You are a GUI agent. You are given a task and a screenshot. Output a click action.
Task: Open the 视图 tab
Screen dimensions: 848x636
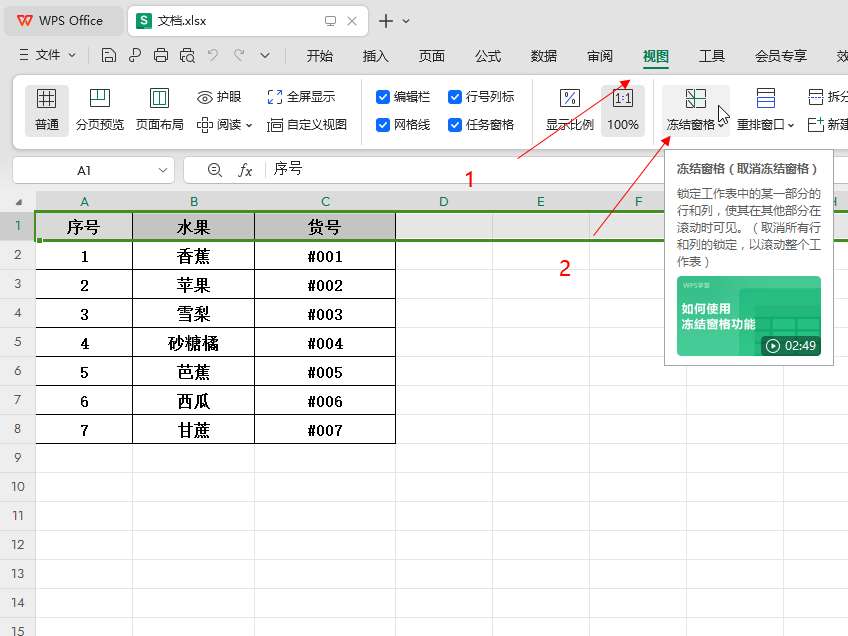655,56
